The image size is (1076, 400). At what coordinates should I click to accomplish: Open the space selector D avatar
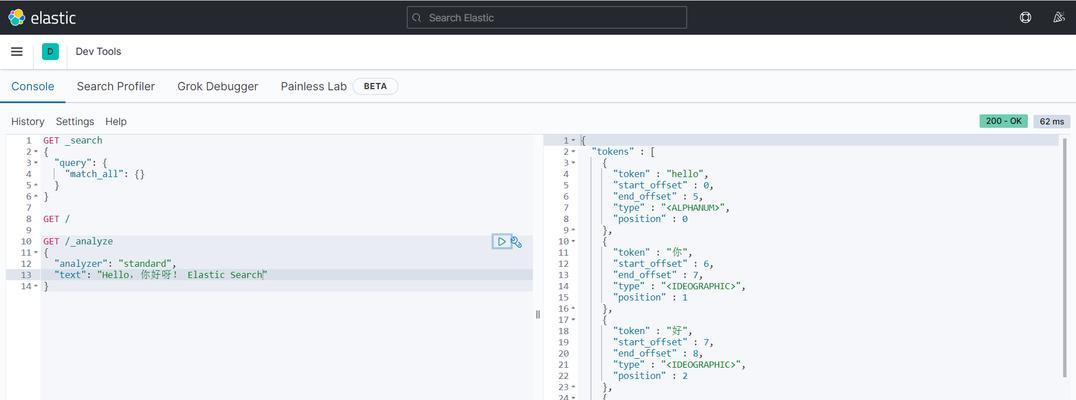point(50,52)
